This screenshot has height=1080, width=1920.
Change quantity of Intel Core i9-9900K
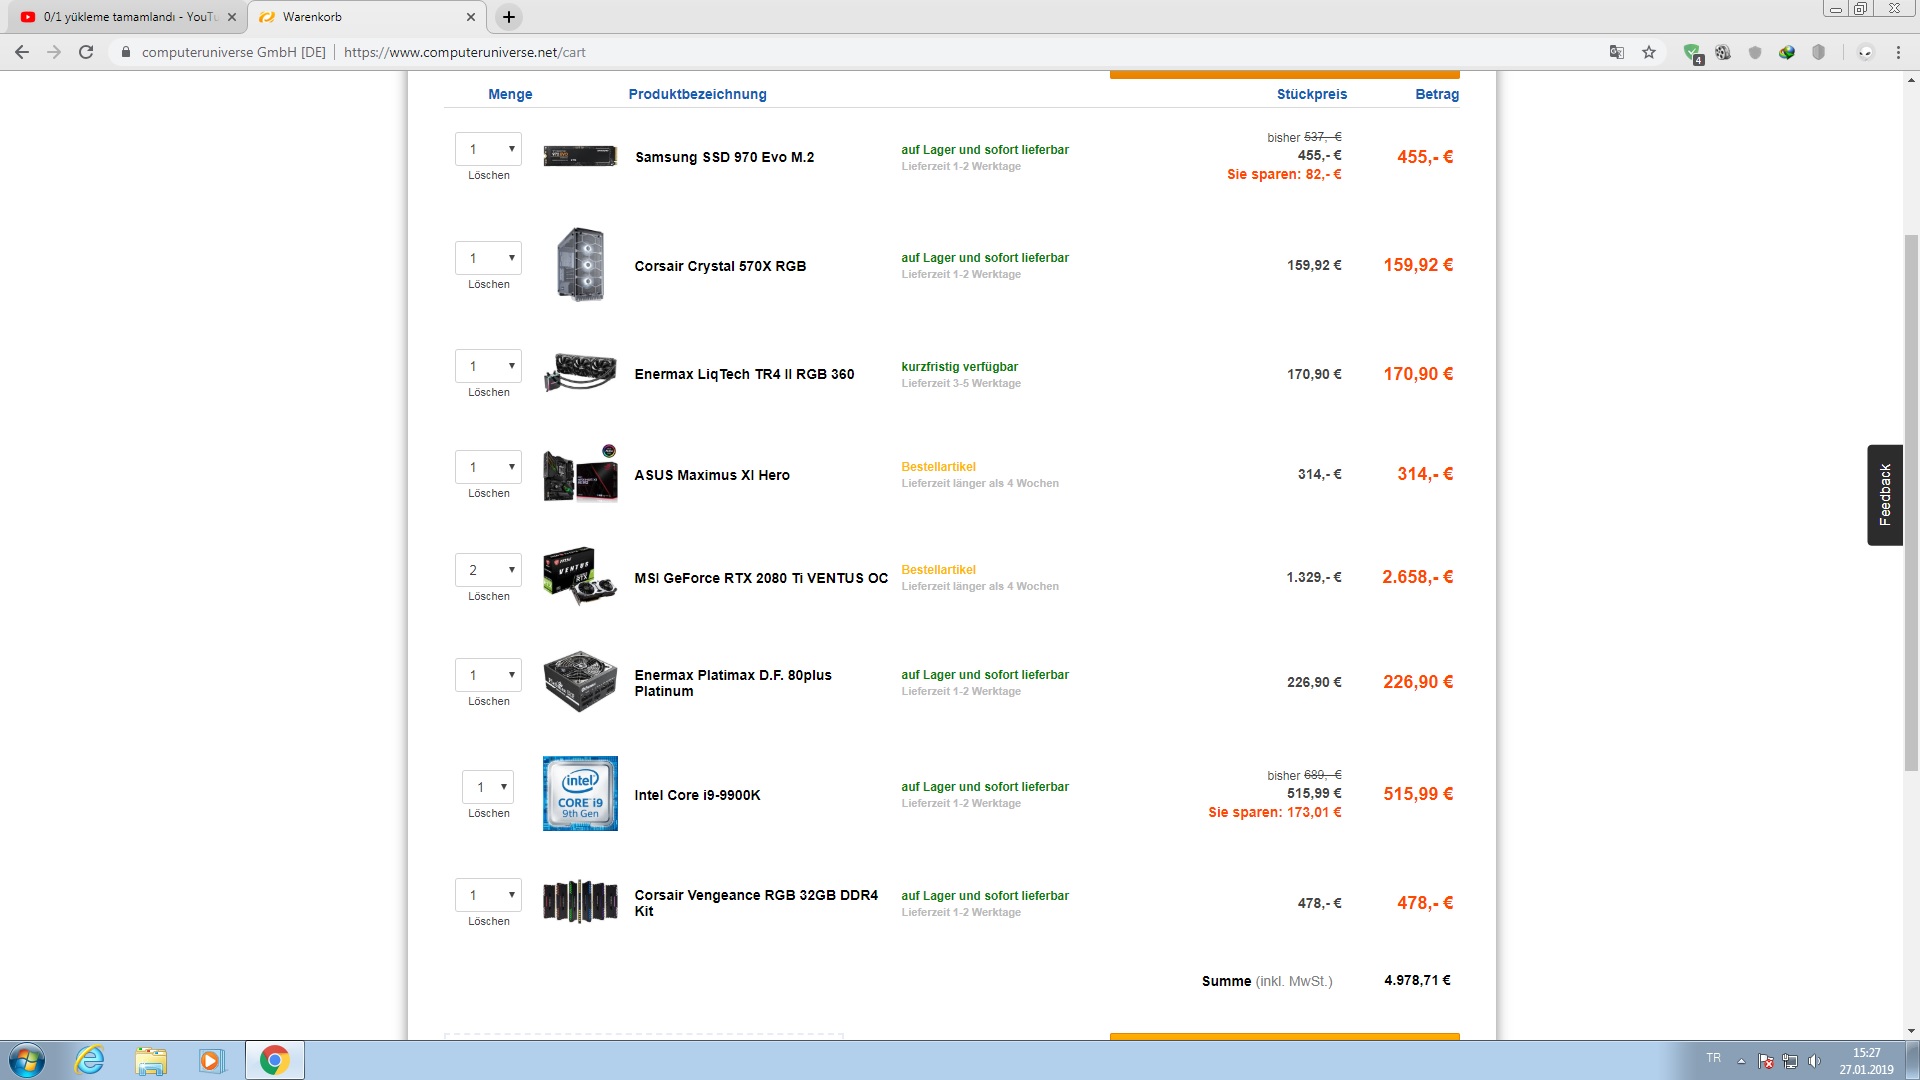(x=488, y=787)
